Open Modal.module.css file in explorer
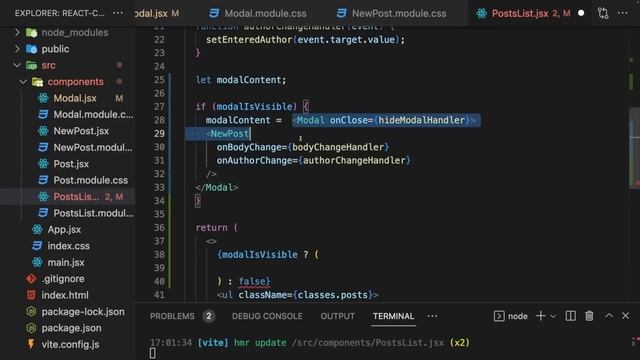The height and width of the screenshot is (360, 640). (93, 114)
